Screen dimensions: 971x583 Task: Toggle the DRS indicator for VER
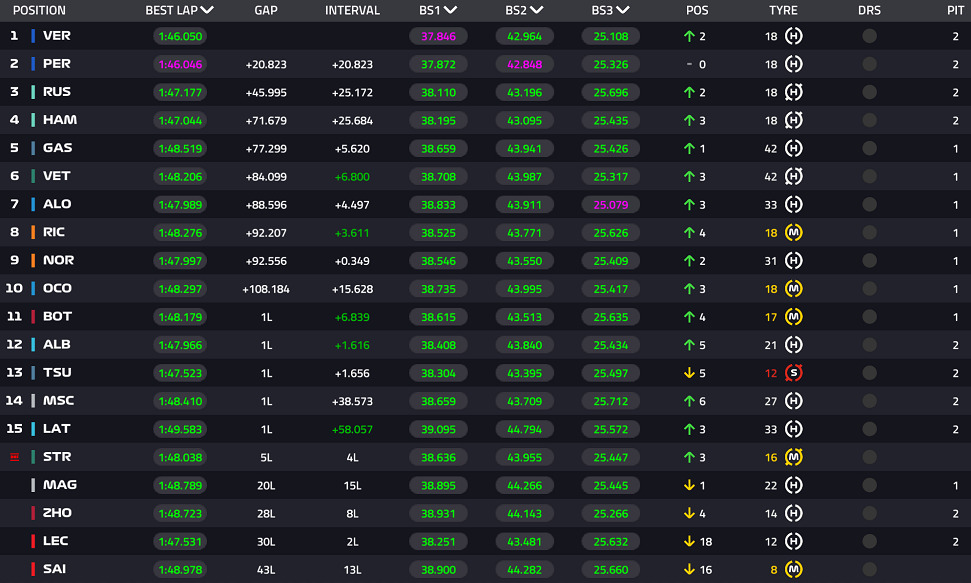click(x=869, y=36)
